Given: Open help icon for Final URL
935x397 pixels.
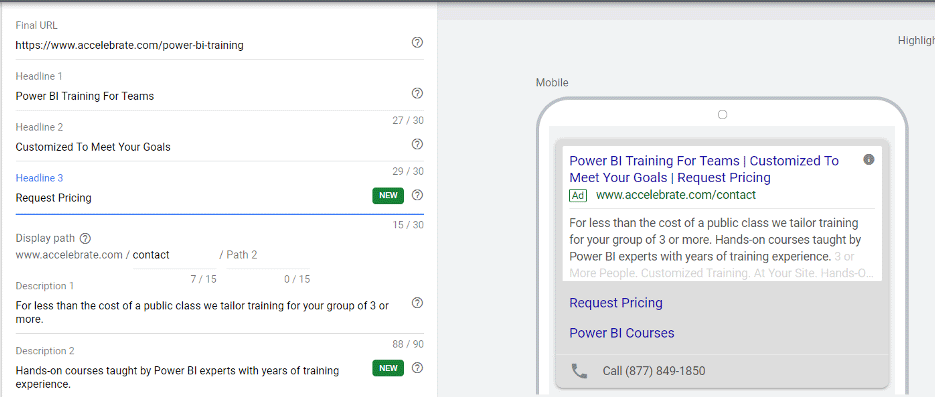Looking at the screenshot, I should tap(417, 42).
